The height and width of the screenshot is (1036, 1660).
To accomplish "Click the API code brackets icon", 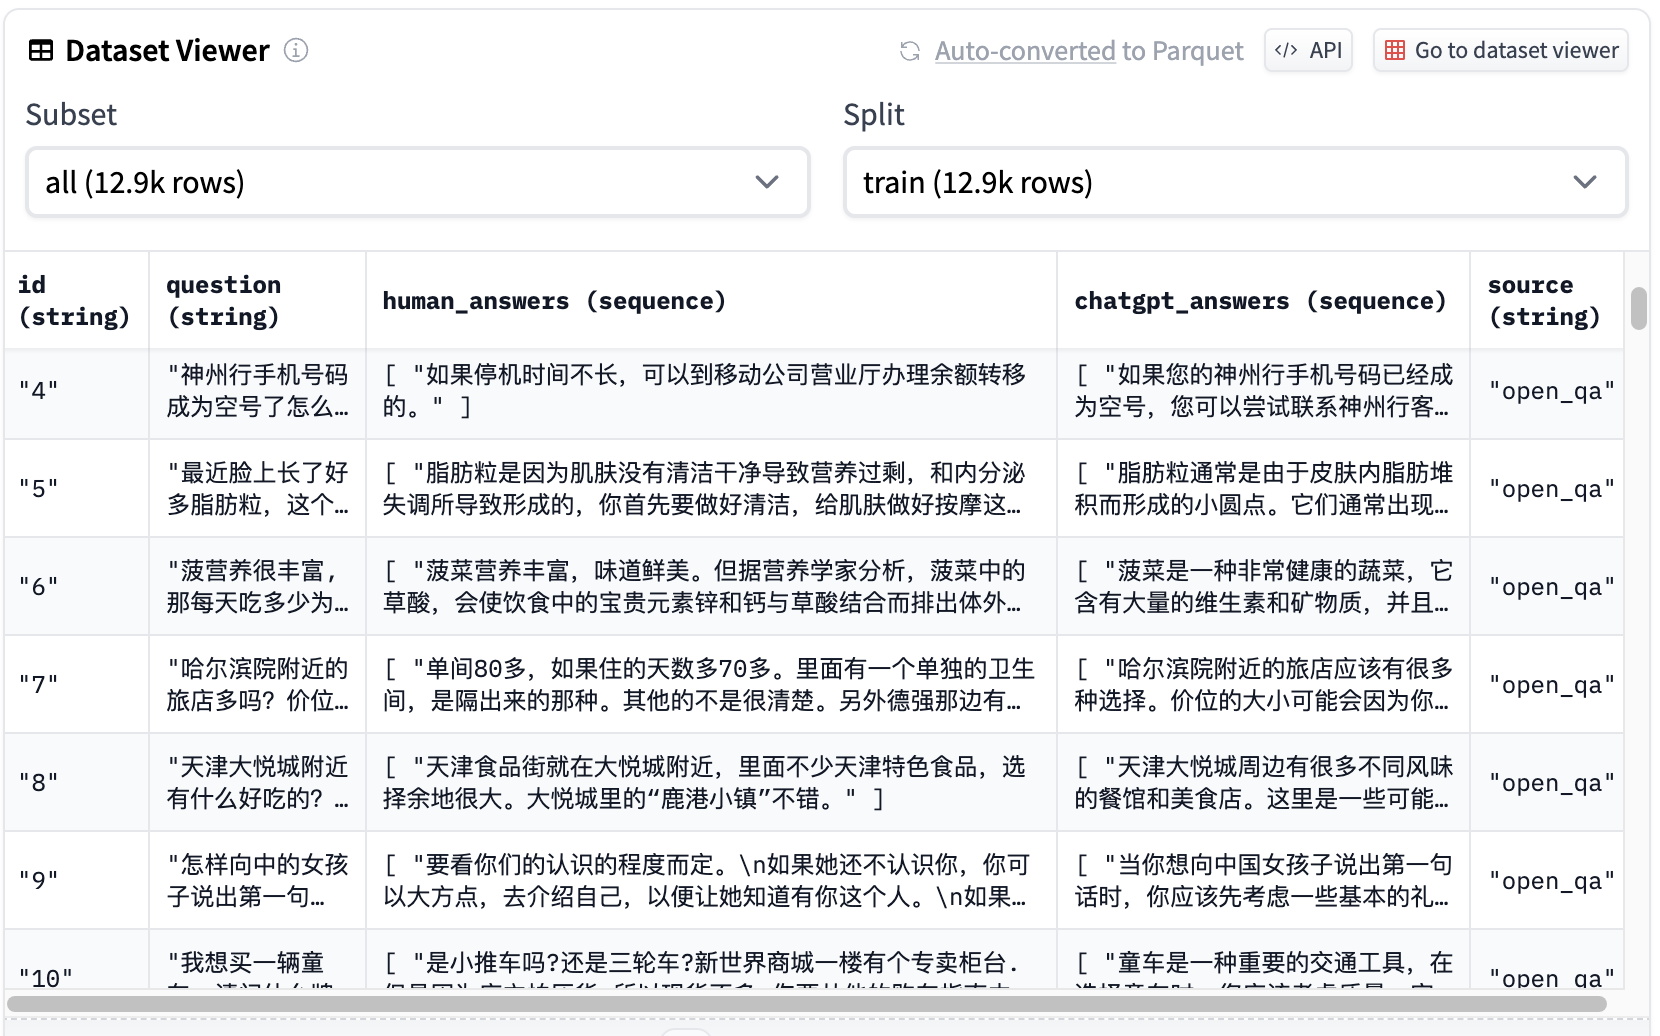I will click(x=1286, y=50).
